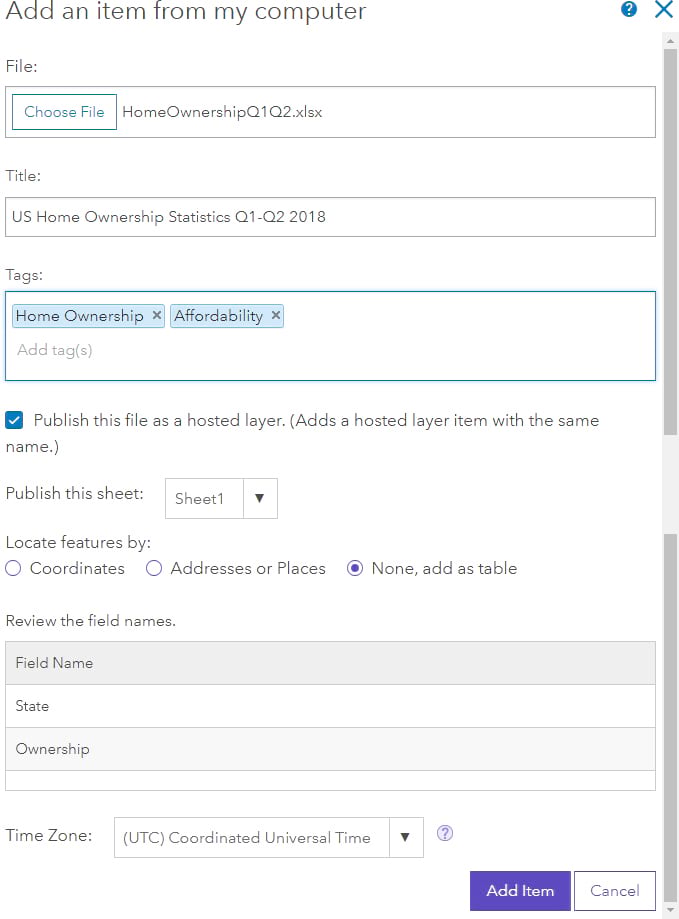Open the "Publish this sheet" selector
The image size is (679, 919).
click(221, 498)
